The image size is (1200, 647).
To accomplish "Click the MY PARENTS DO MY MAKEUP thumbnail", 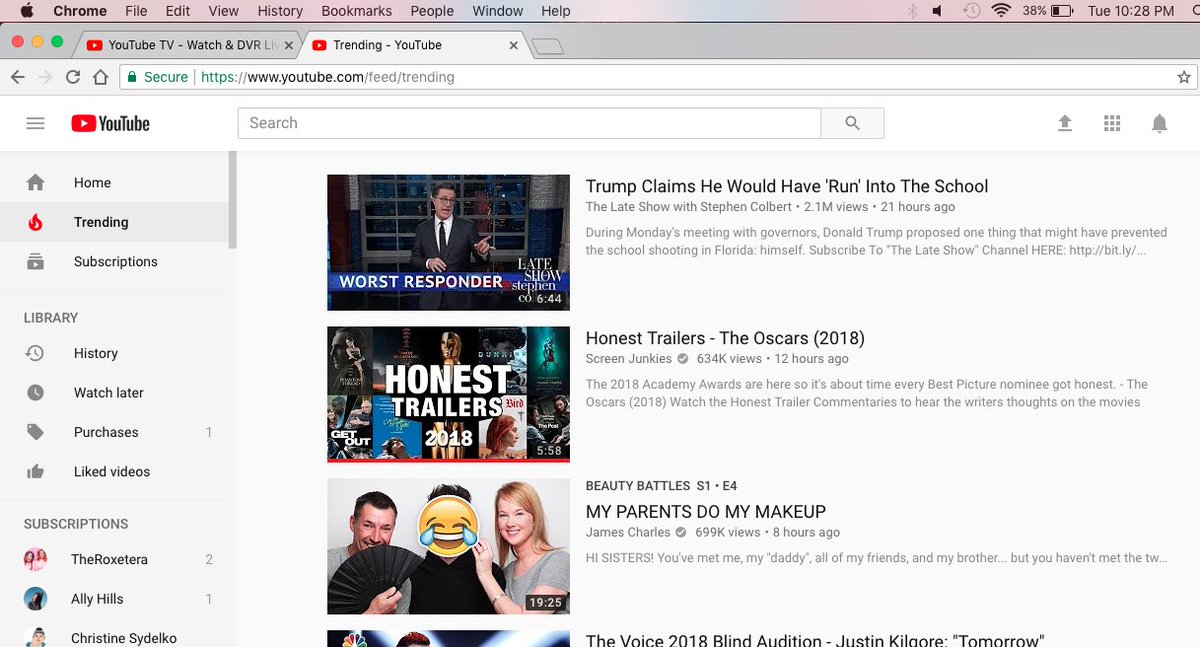I will coord(448,546).
